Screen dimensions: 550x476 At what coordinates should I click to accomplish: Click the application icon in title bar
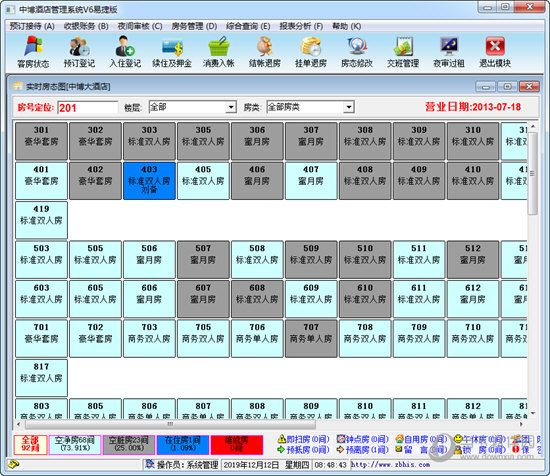tap(10, 9)
